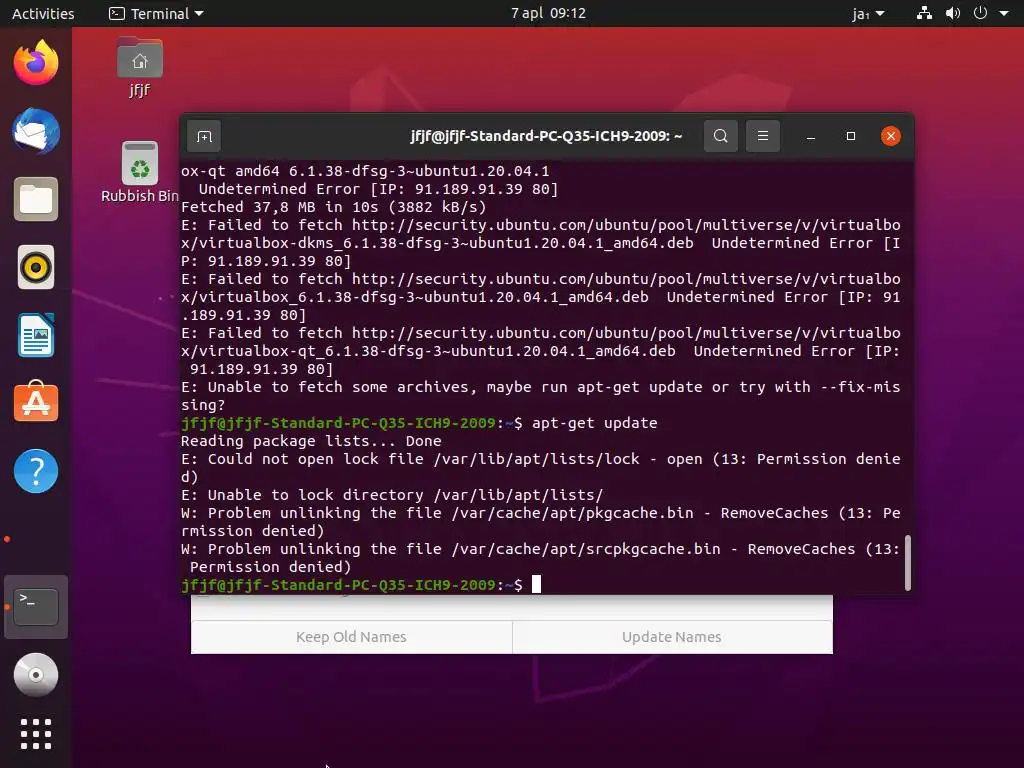Click the terminal window title text
This screenshot has width=1024, height=768.
tap(546, 136)
